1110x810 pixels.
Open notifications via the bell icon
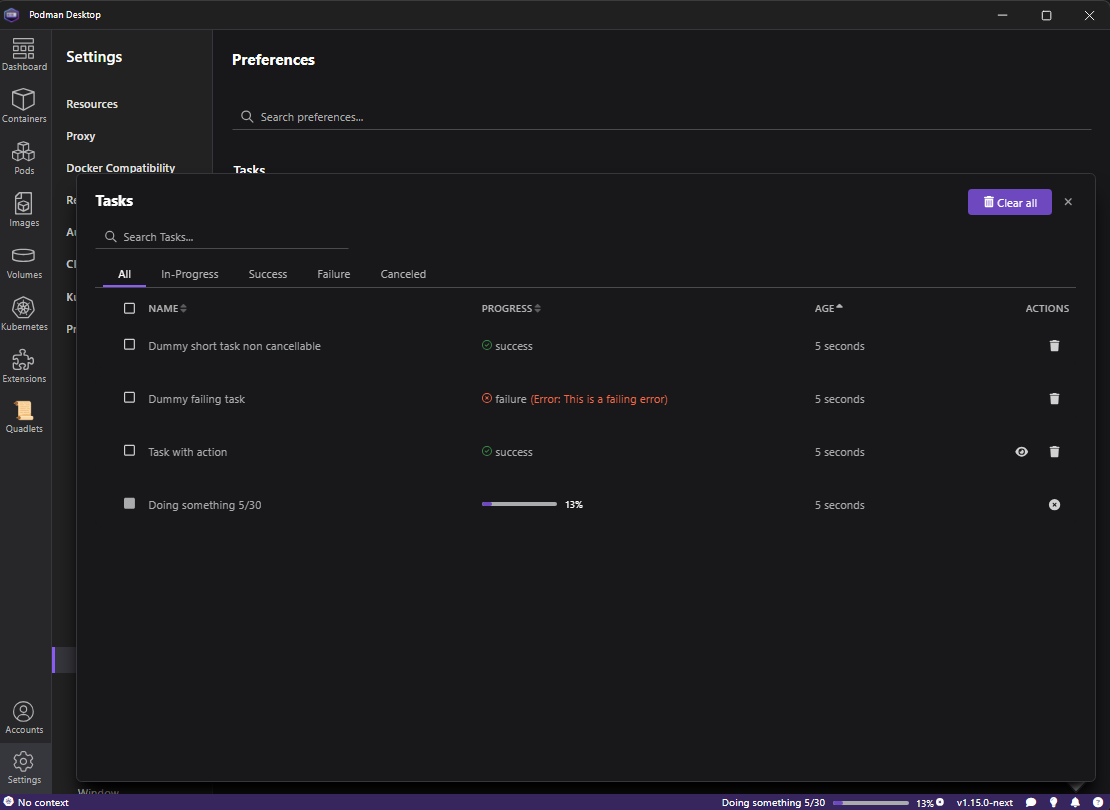[x=1074, y=802]
